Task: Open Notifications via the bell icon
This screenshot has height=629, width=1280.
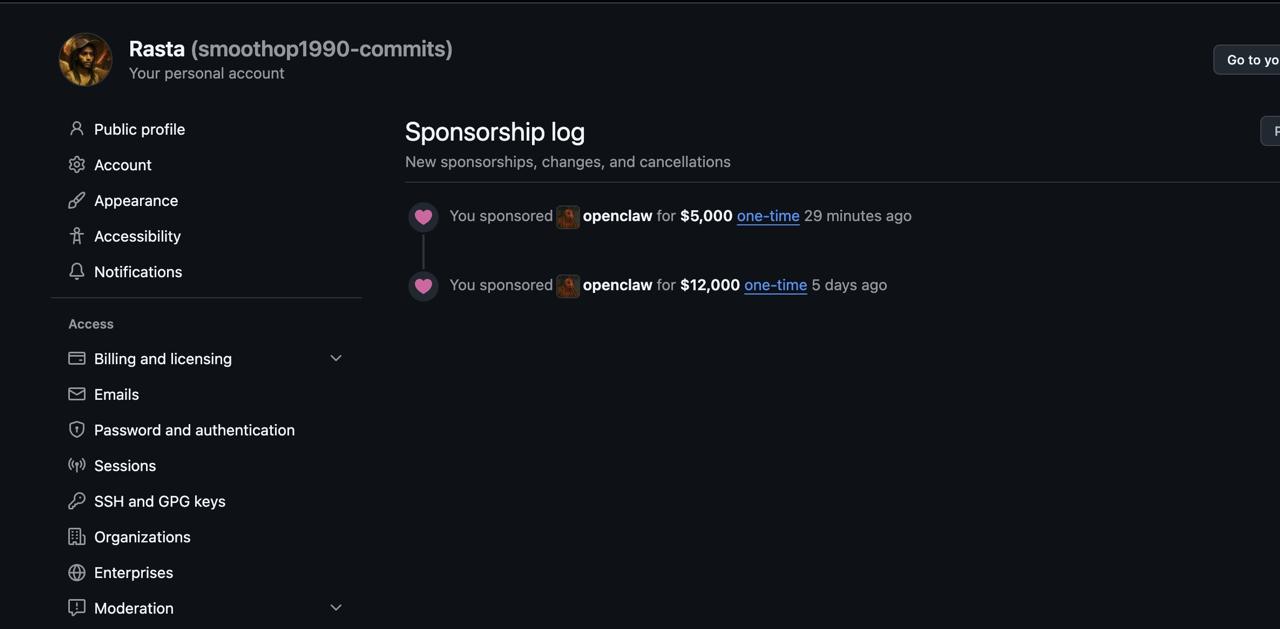Action: 77,271
